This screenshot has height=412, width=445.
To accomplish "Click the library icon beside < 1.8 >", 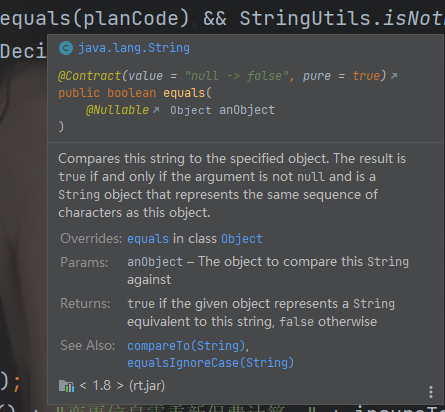I will [66, 386].
